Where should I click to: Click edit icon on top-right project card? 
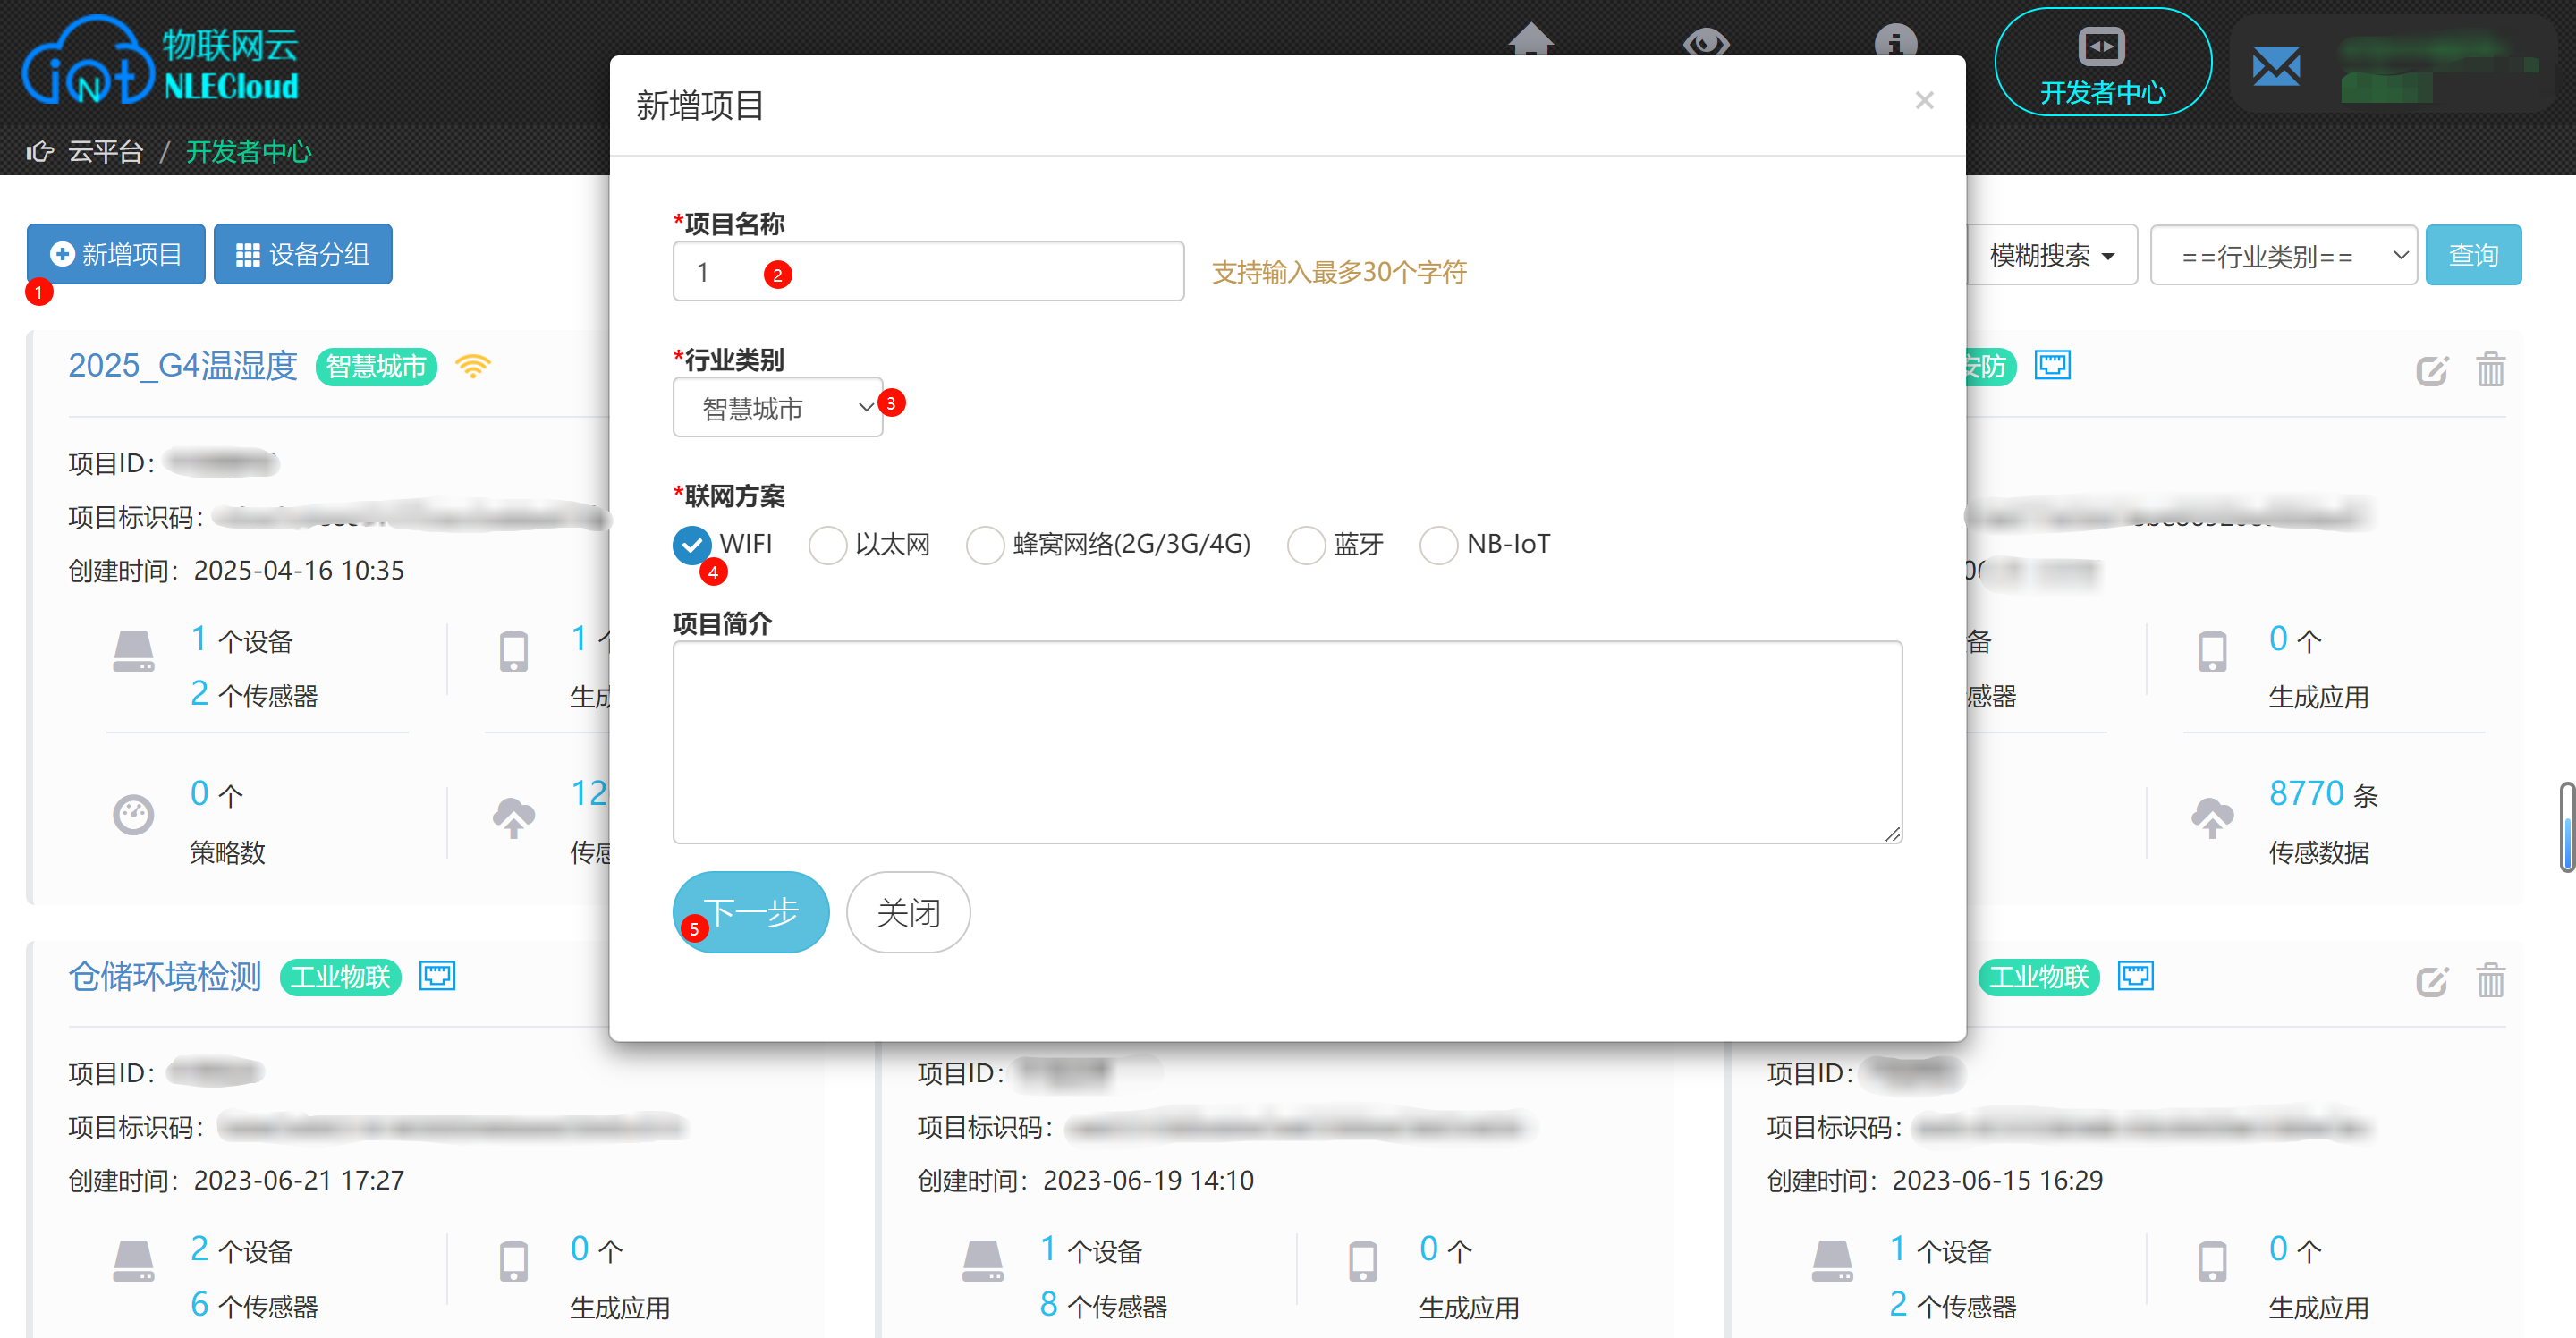click(2431, 370)
